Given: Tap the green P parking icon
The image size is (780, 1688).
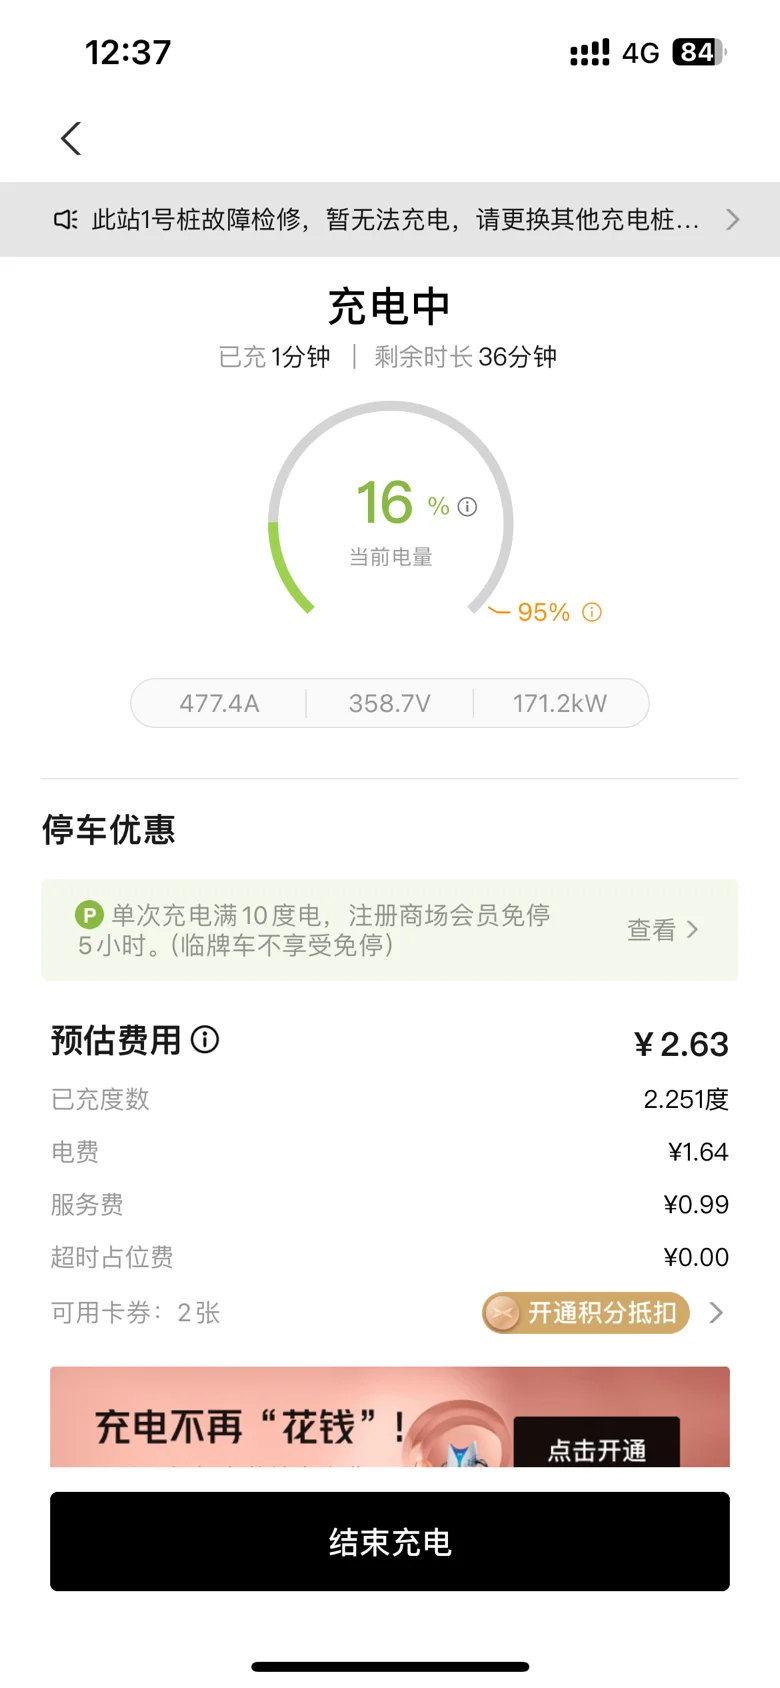Looking at the screenshot, I should pos(89,914).
